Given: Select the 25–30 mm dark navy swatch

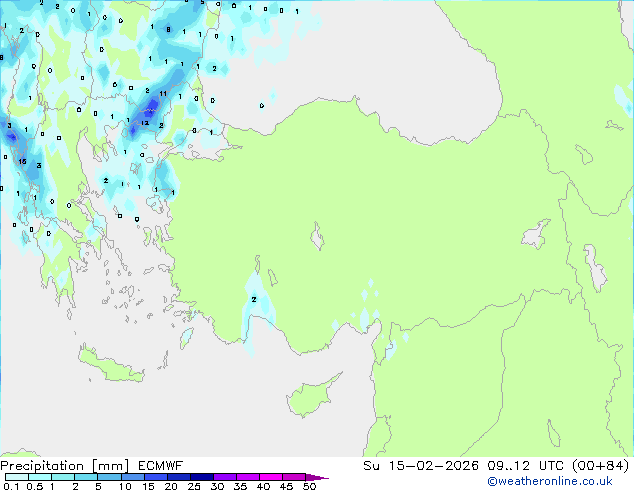Looking at the screenshot, I should (x=202, y=477).
